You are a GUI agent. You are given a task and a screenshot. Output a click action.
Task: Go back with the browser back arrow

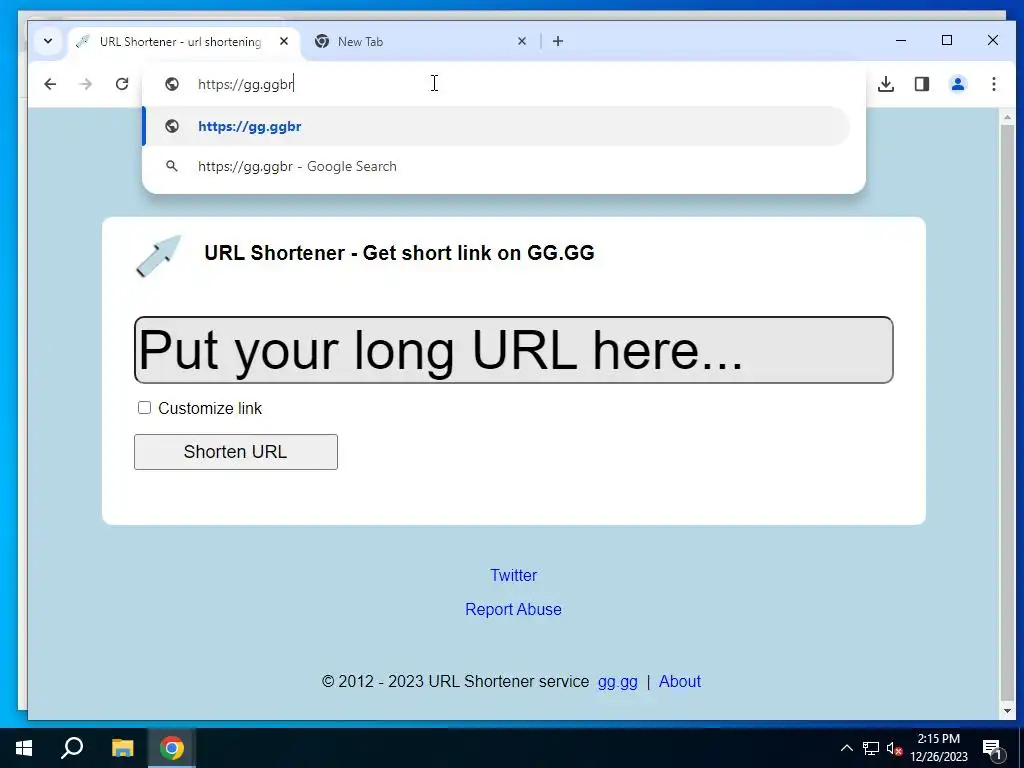click(x=50, y=84)
